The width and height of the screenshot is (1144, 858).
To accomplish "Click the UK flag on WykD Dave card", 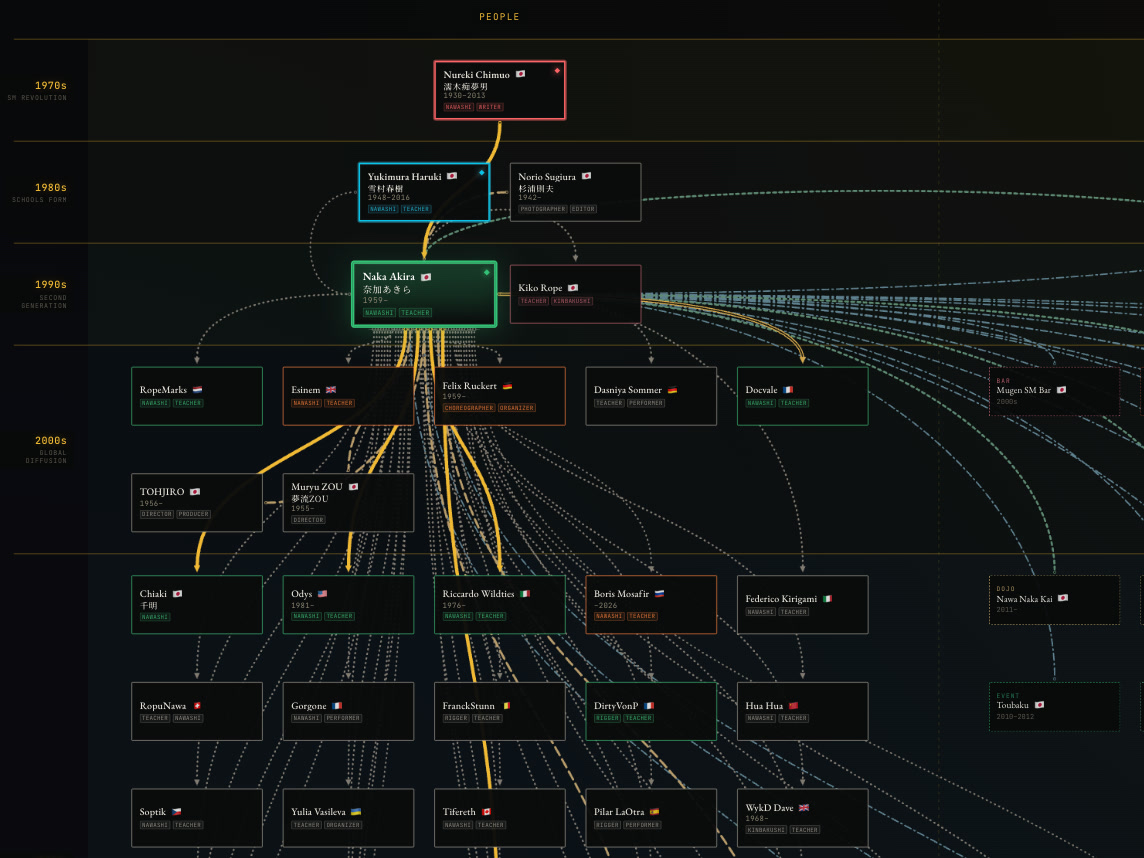I will pyautogui.click(x=804, y=808).
